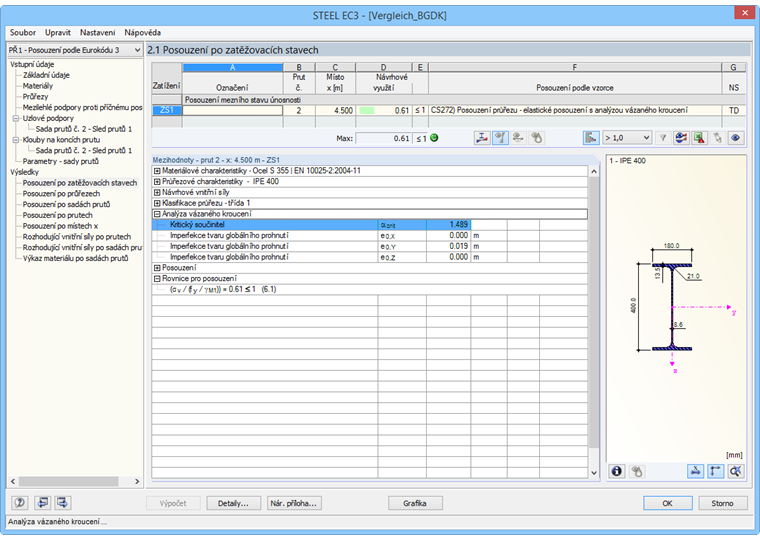Image resolution: width=760 pixels, height=541 pixels.
Task: Click the Nár. příloha... button
Action: [294, 503]
